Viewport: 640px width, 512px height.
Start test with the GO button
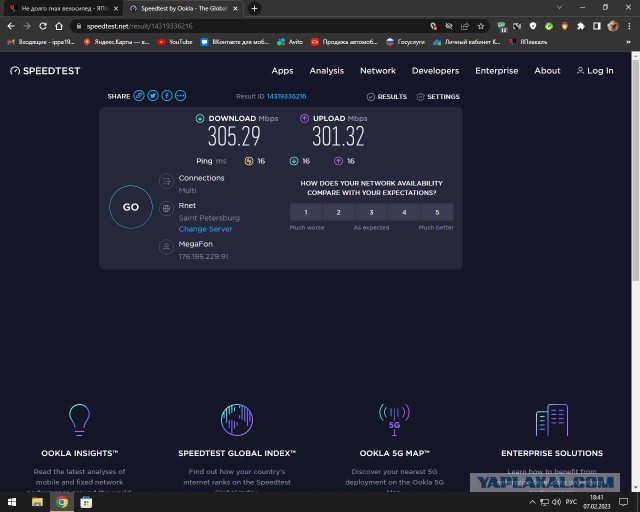(131, 207)
